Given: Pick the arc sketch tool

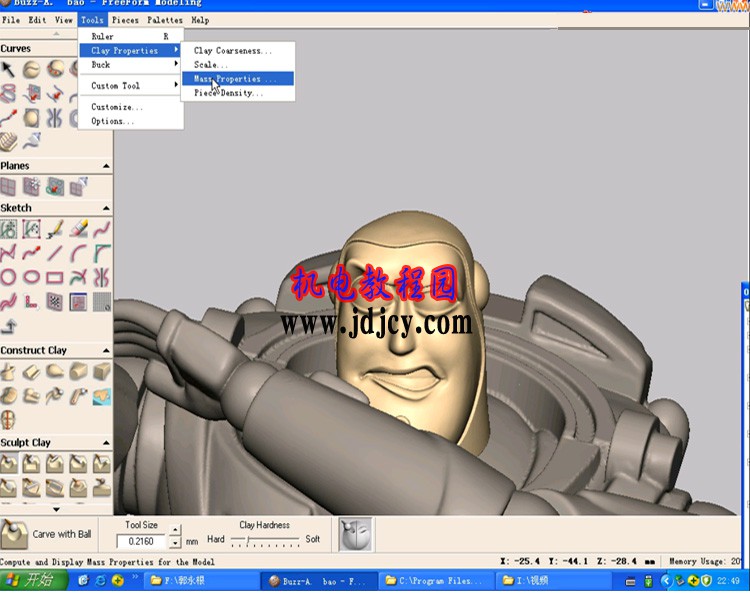Looking at the screenshot, I should pos(78,253).
